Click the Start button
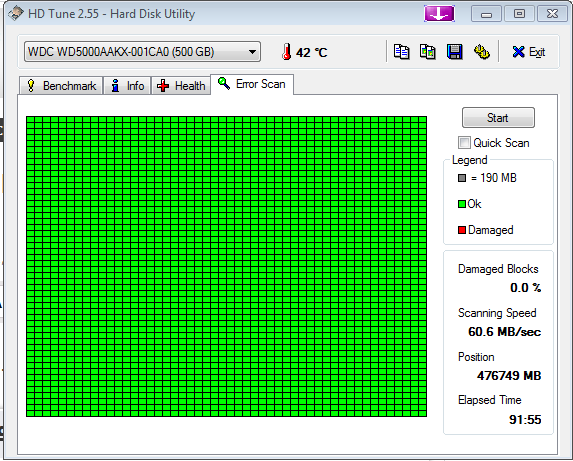 [x=498, y=118]
